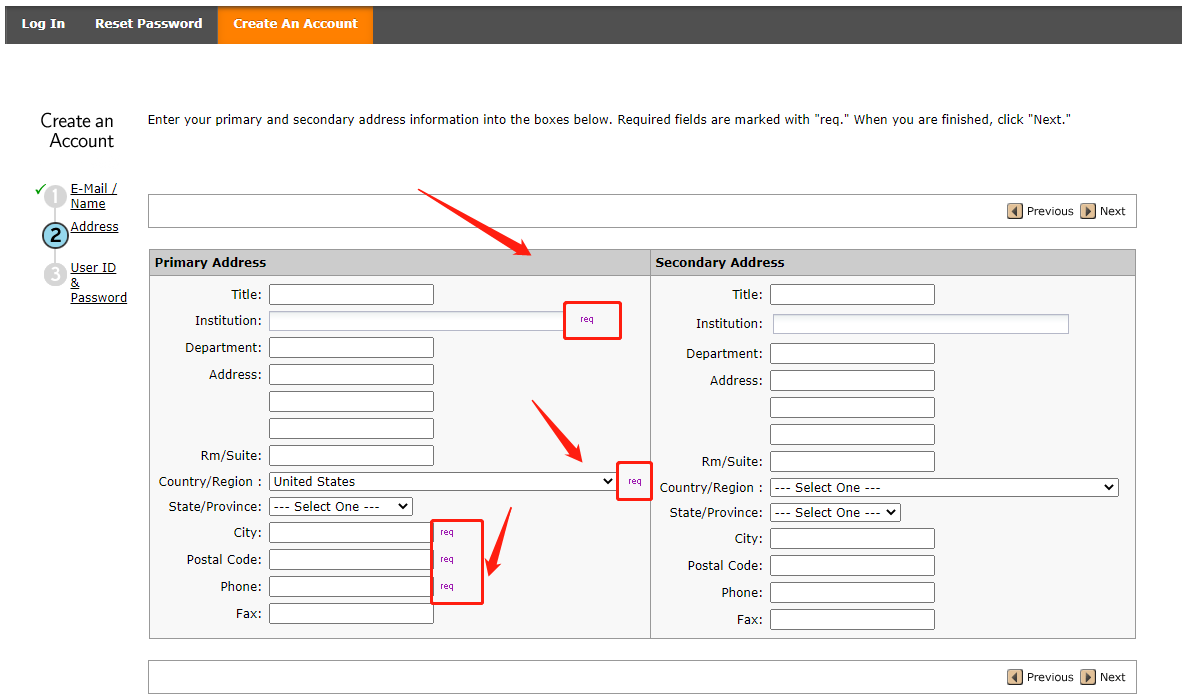Click the req marker beside City
This screenshot has height=700, width=1192.
[447, 533]
